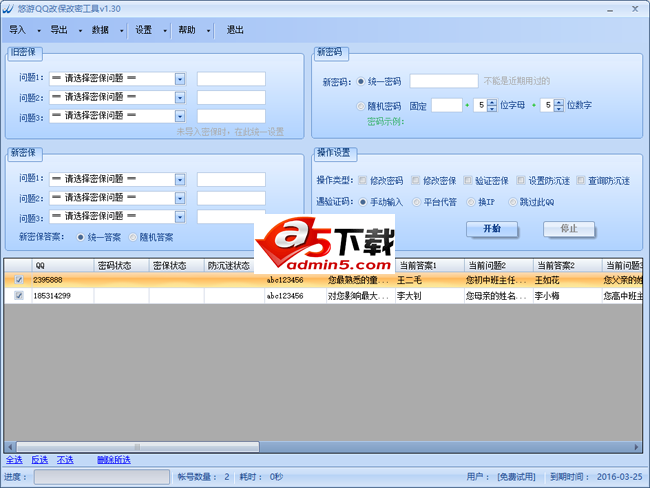Expand 新密保 问题1 dropdown
This screenshot has width=650, height=488.
coord(180,180)
